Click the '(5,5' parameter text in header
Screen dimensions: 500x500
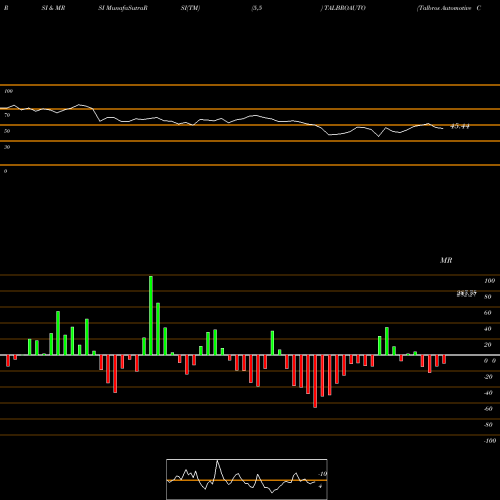tap(257, 8)
